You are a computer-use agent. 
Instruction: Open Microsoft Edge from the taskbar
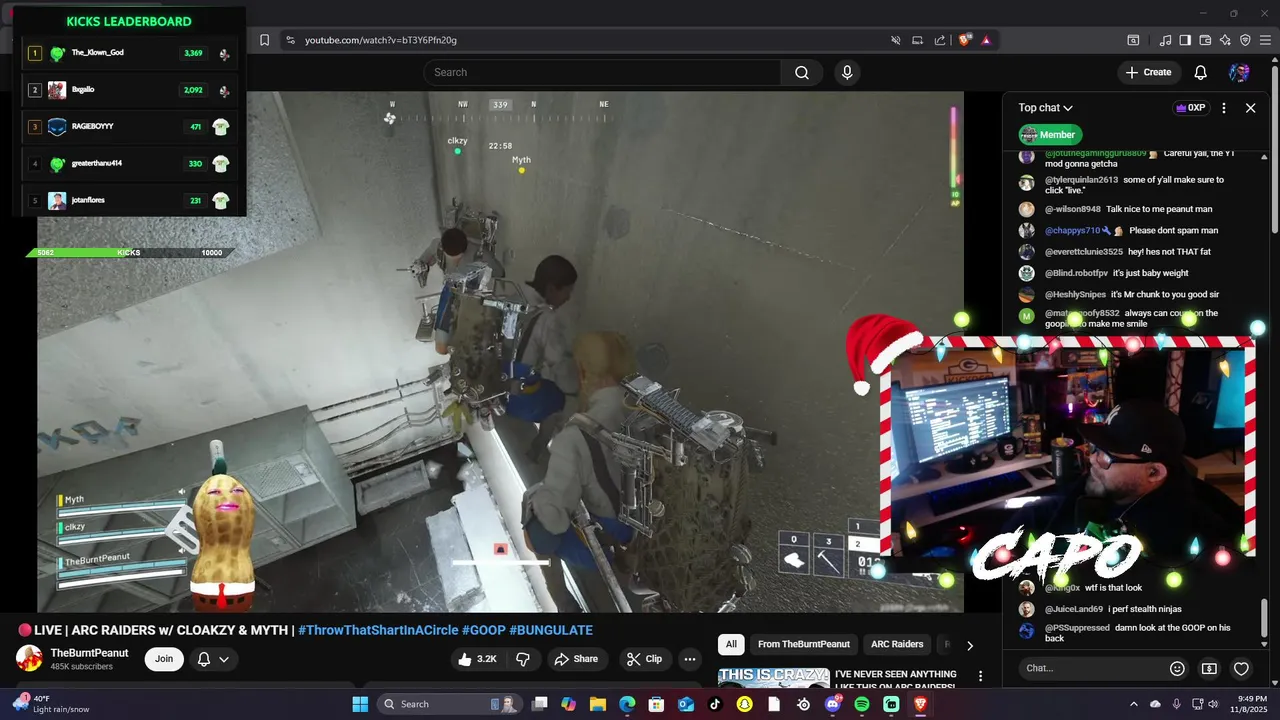pyautogui.click(x=627, y=704)
